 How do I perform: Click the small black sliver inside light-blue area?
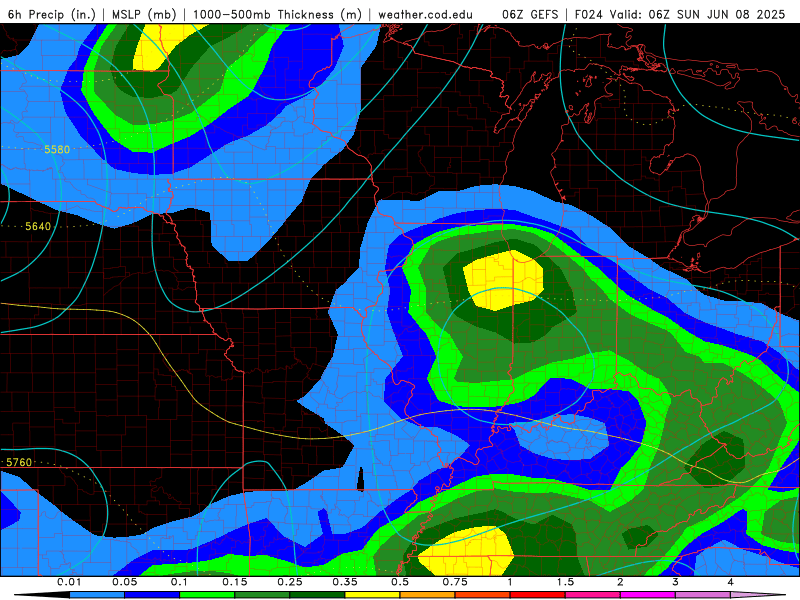tap(361, 480)
